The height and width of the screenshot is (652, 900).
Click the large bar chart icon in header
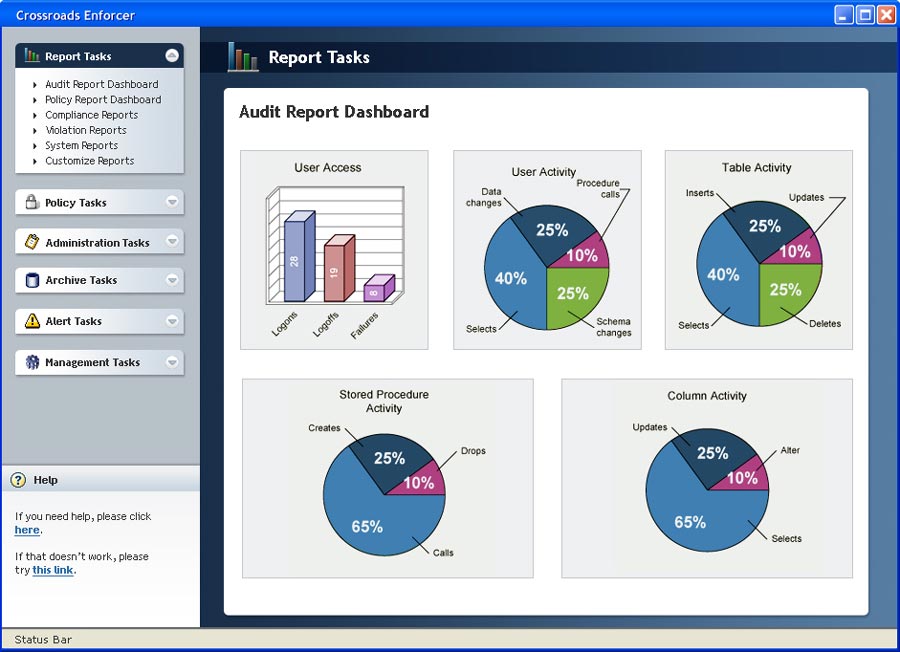tap(242, 57)
